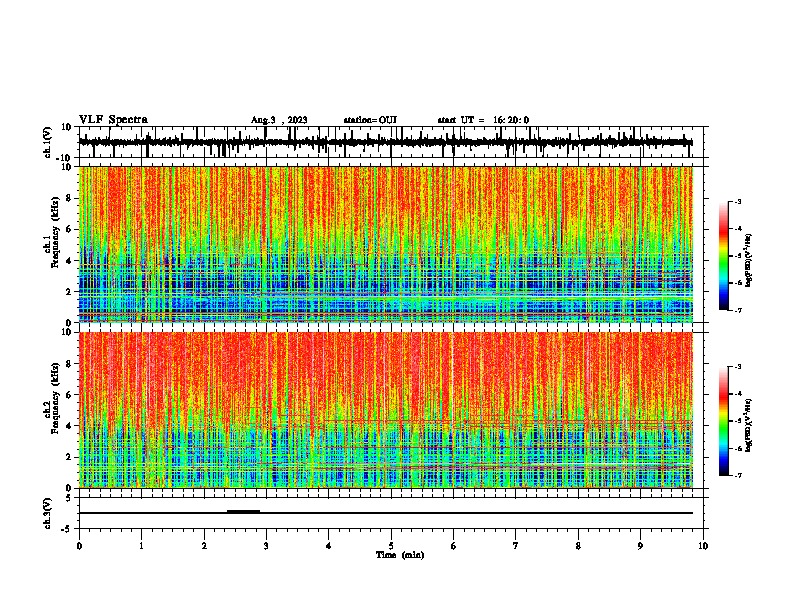The width and height of the screenshot is (792, 612).
Task: Click inside the ch.2 frequency spectrogram
Action: coord(386,410)
